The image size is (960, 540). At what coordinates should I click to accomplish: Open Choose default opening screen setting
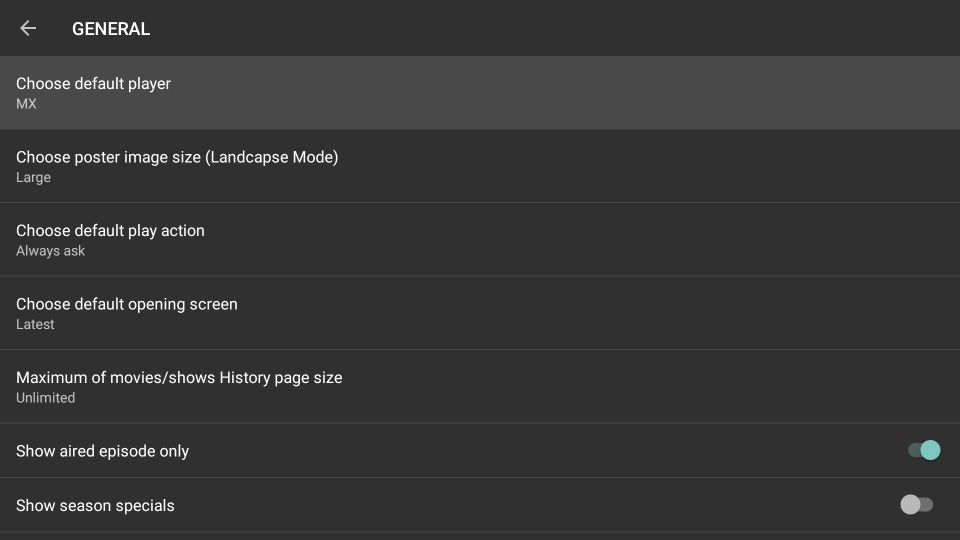tap(480, 313)
